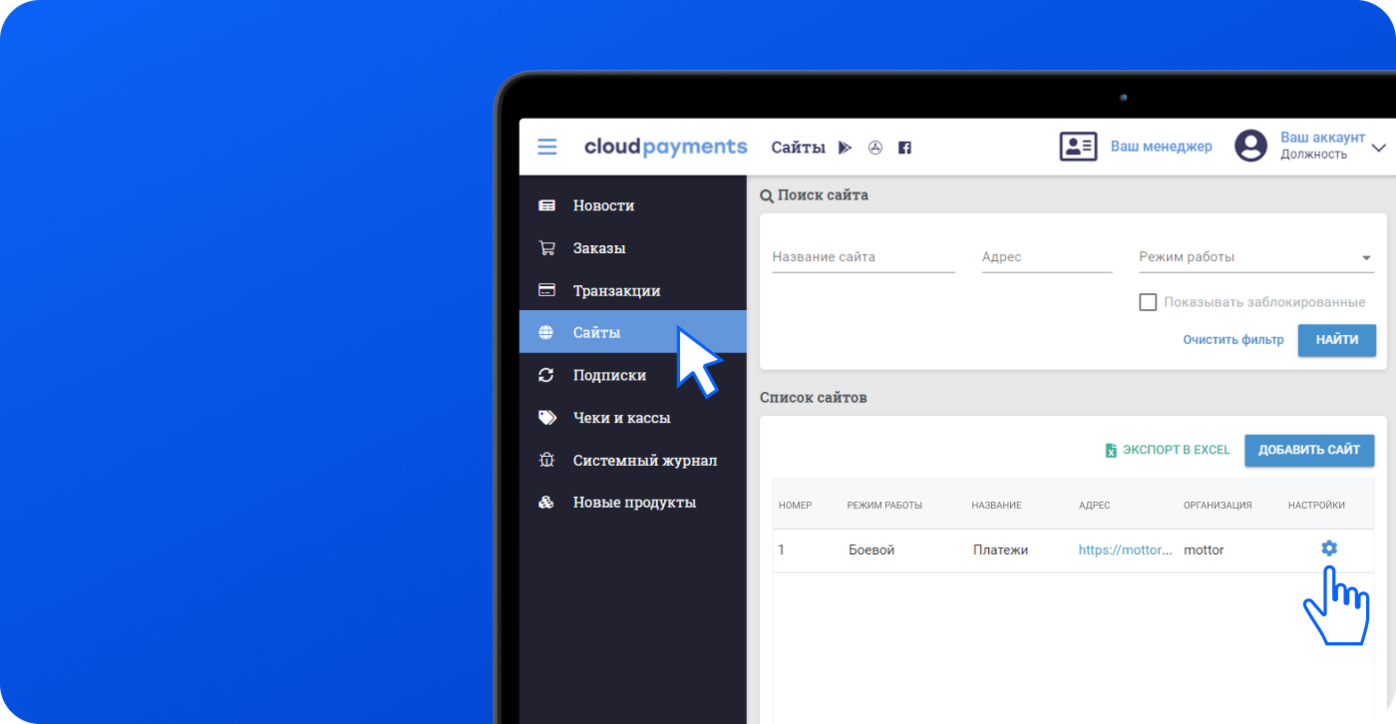Click the Системный журнал bug icon

click(546, 460)
